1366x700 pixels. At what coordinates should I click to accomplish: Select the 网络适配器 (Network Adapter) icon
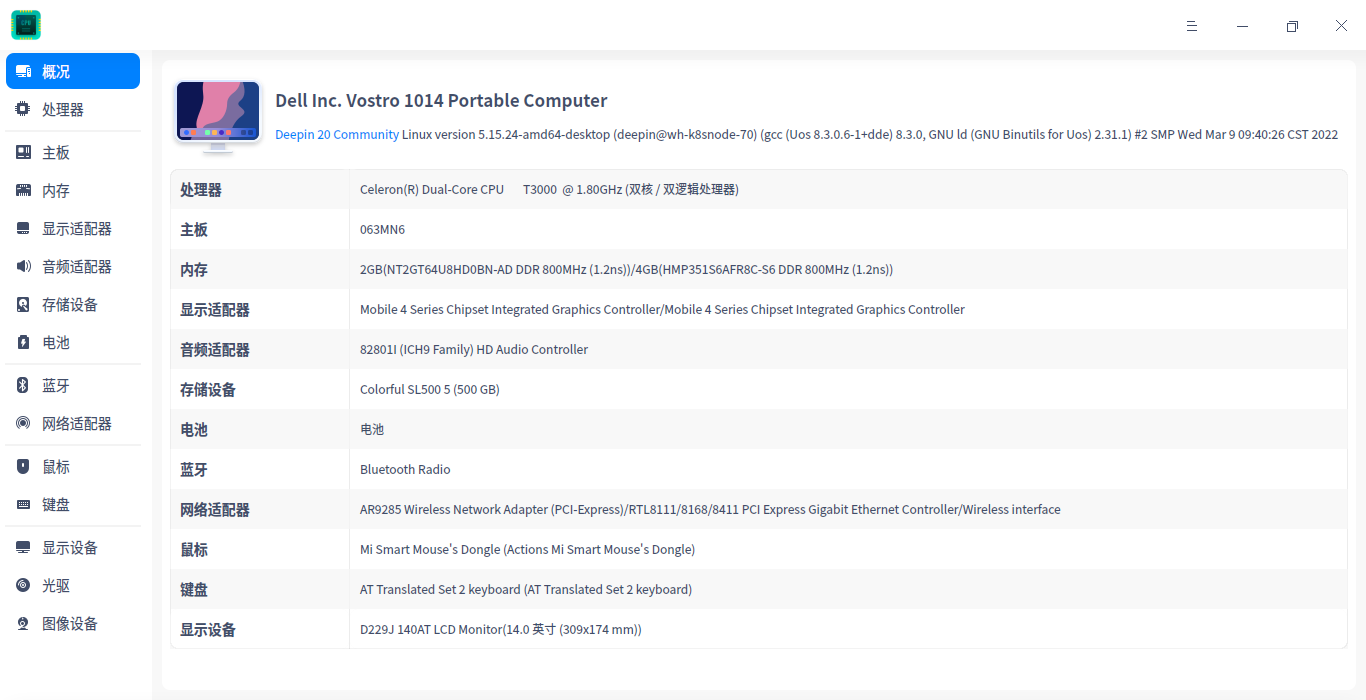click(22, 423)
